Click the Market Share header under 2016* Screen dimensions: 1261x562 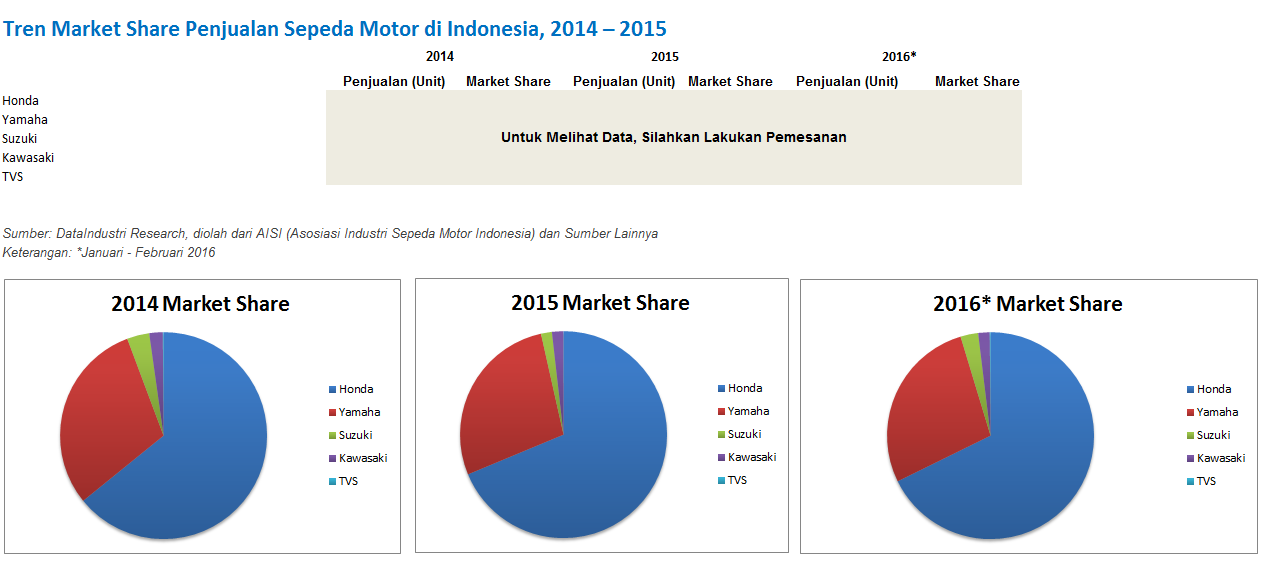click(977, 82)
